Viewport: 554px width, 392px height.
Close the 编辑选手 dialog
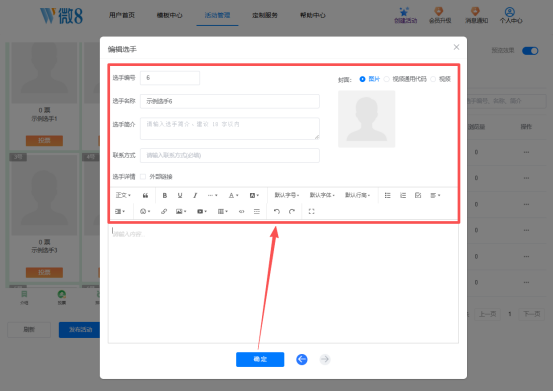(456, 47)
